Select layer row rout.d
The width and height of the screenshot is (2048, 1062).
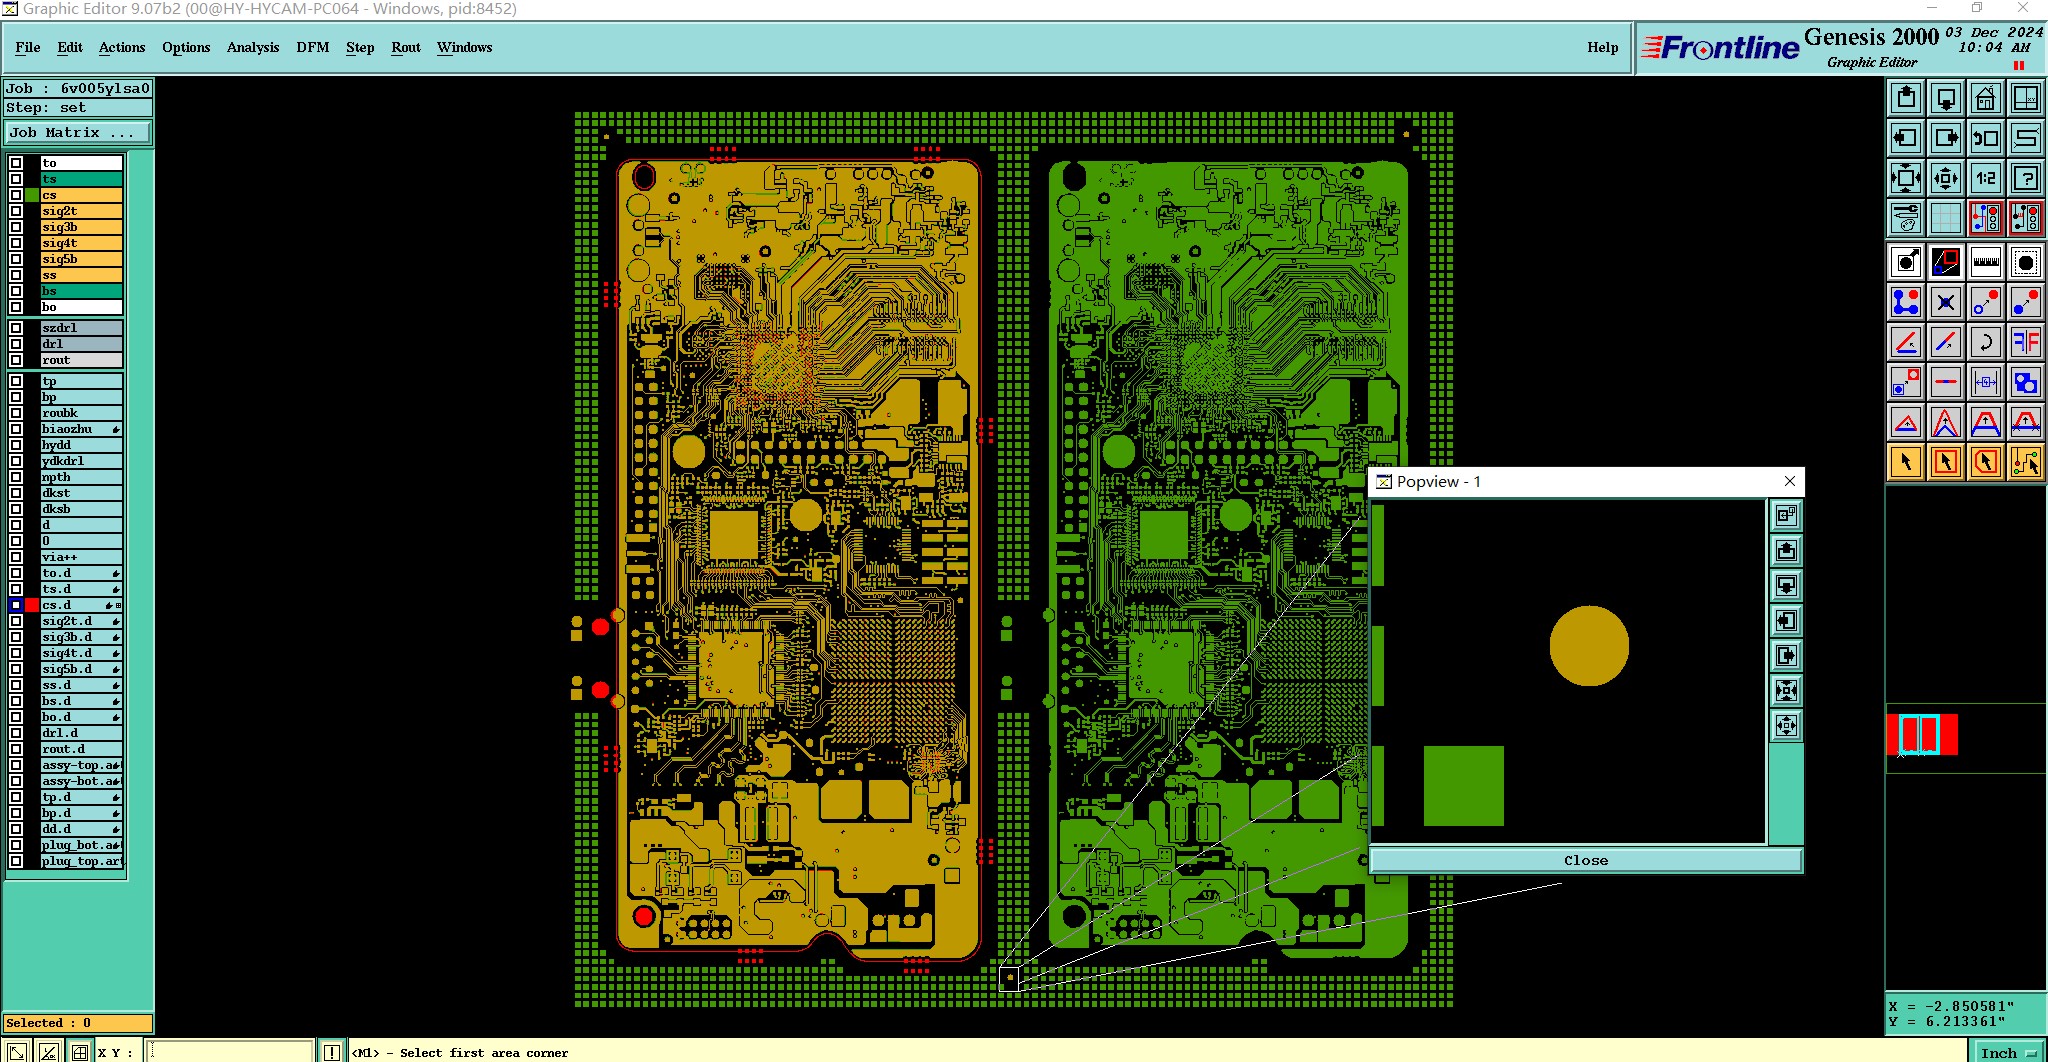pyautogui.click(x=81, y=749)
